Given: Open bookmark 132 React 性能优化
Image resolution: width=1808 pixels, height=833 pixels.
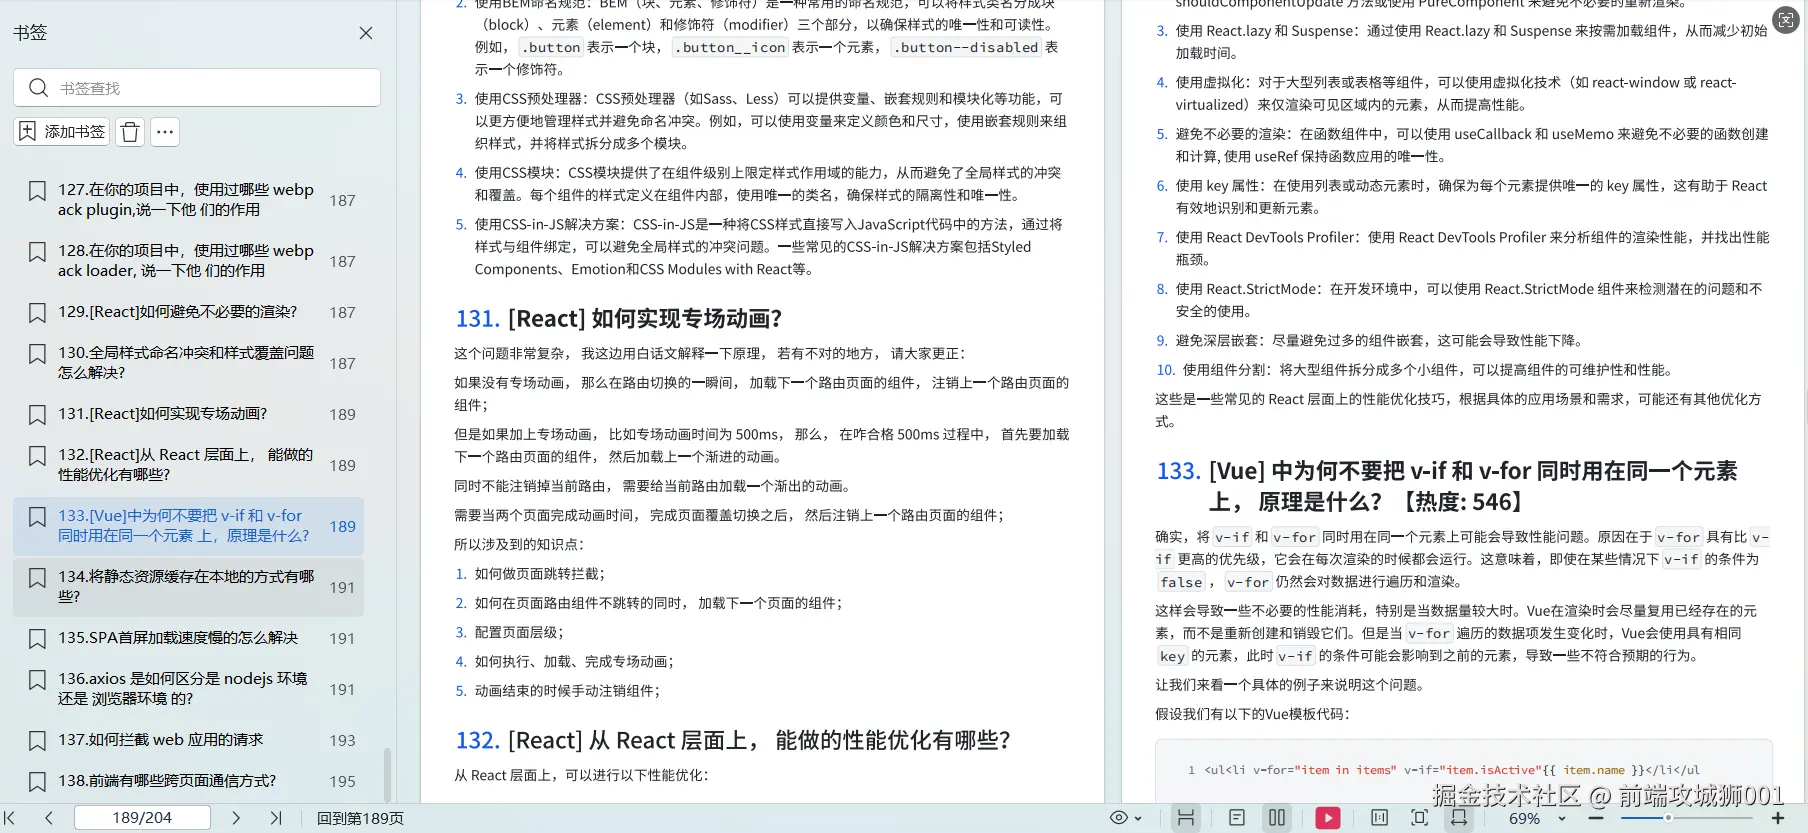Looking at the screenshot, I should coord(188,465).
